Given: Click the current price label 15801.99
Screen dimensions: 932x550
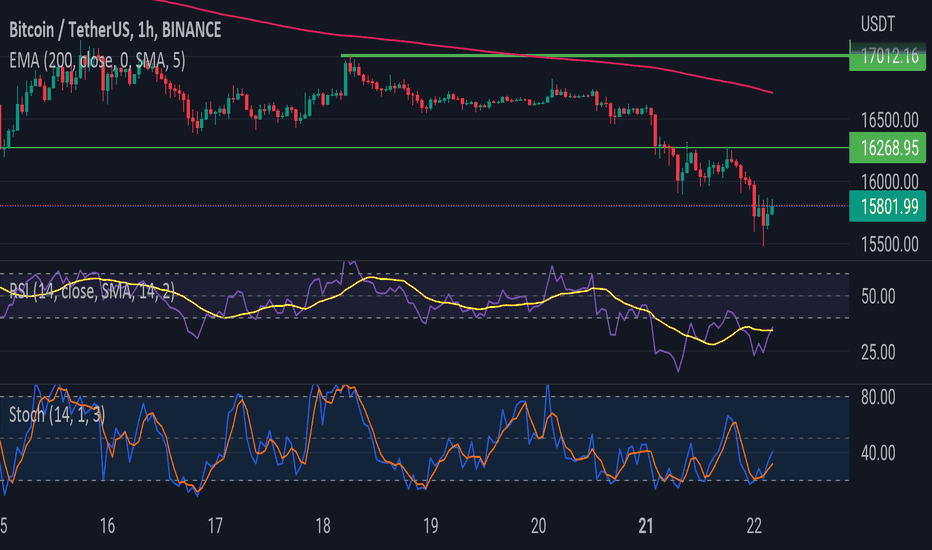Looking at the screenshot, I should (x=887, y=206).
